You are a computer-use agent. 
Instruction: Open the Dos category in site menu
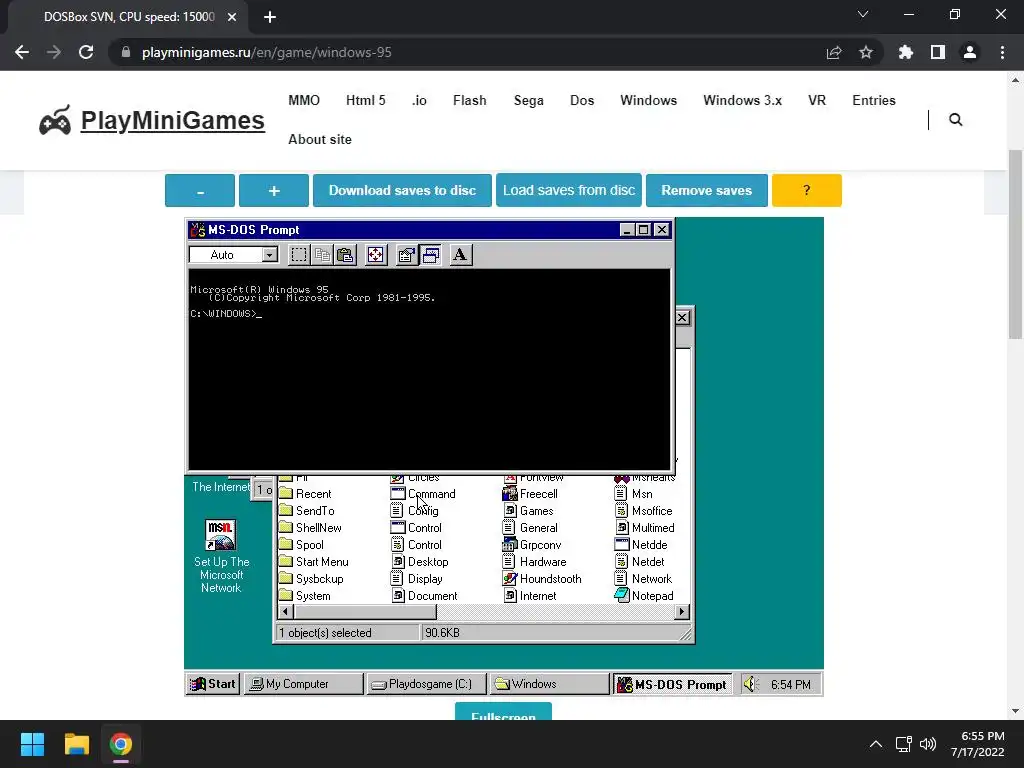click(x=582, y=101)
